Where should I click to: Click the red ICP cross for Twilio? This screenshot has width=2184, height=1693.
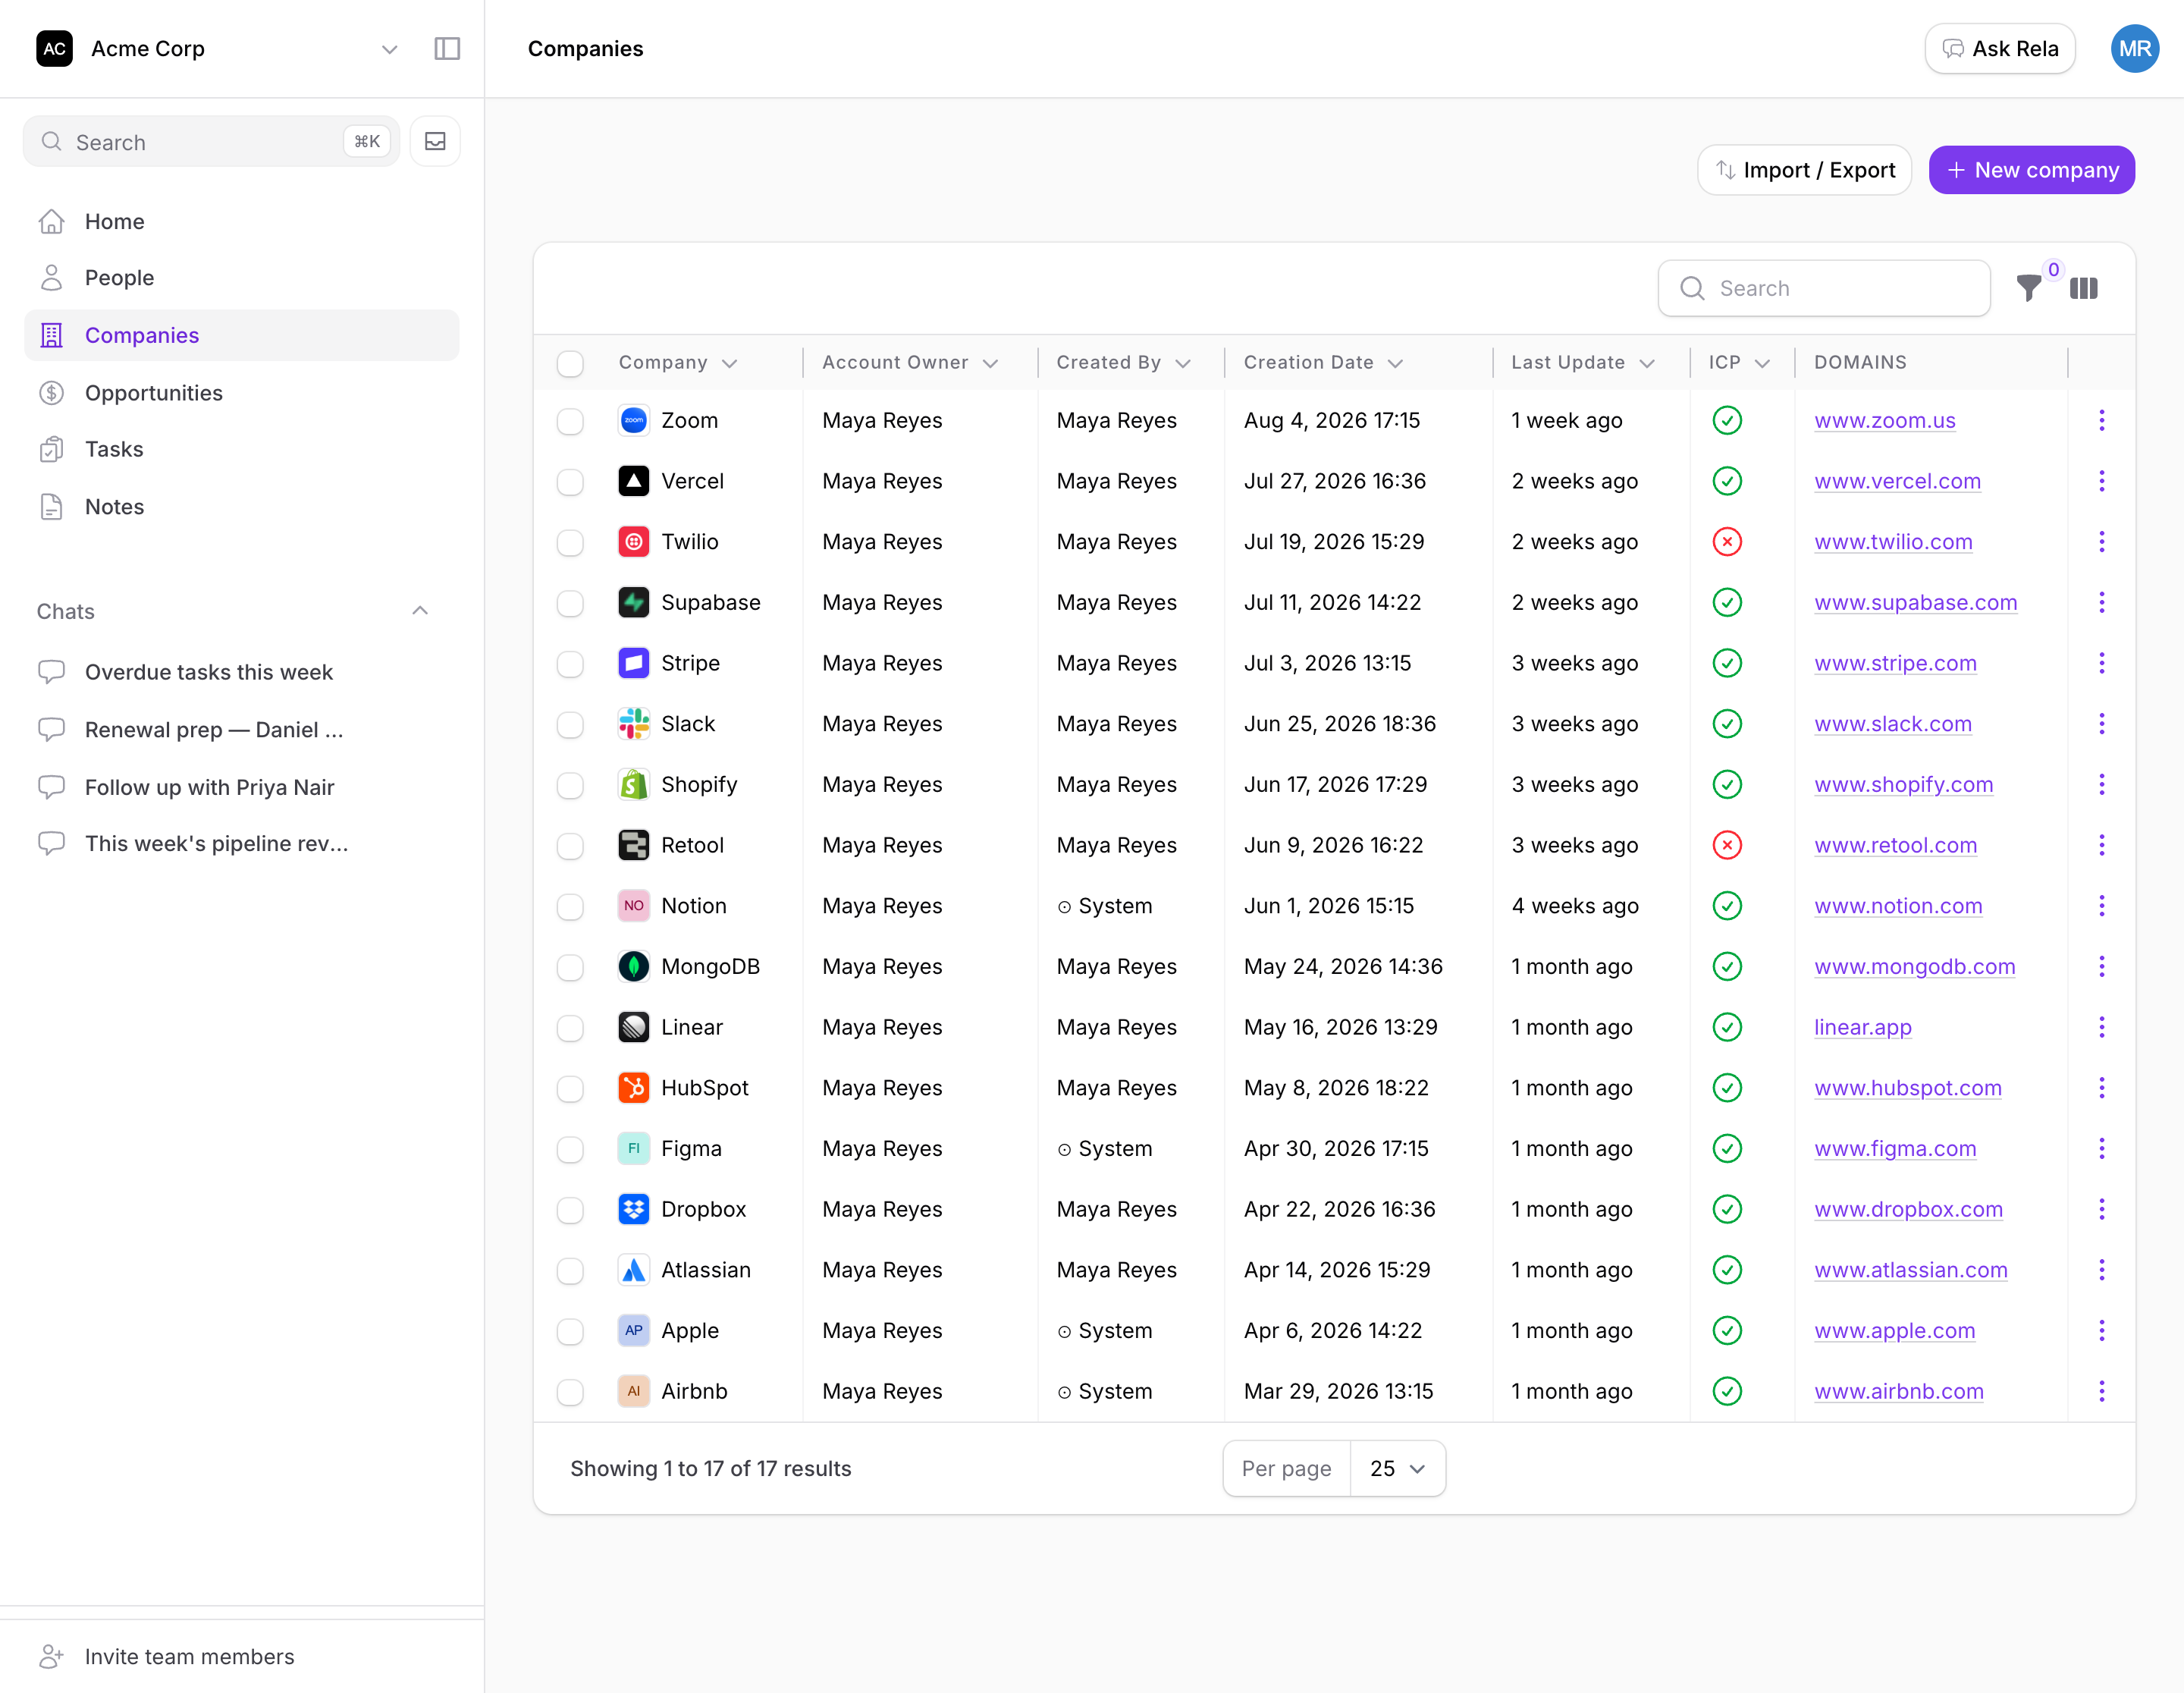(1727, 542)
